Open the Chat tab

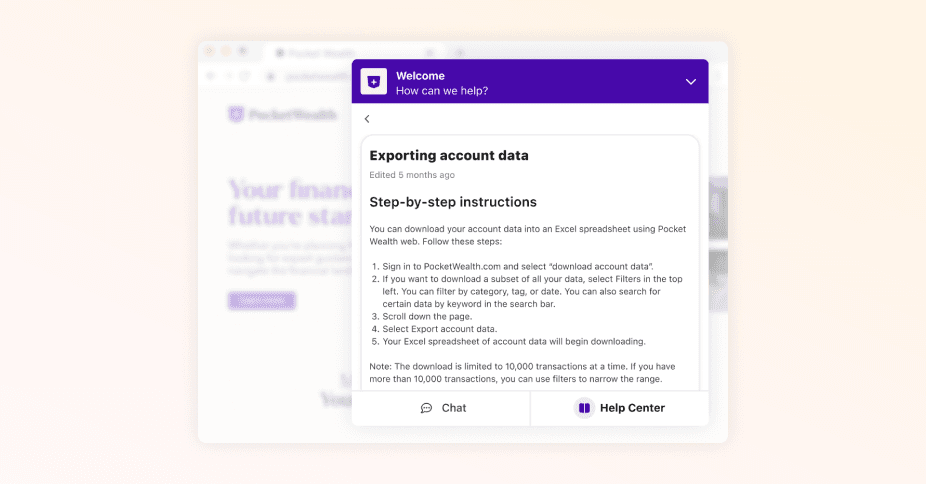pyautogui.click(x=442, y=408)
